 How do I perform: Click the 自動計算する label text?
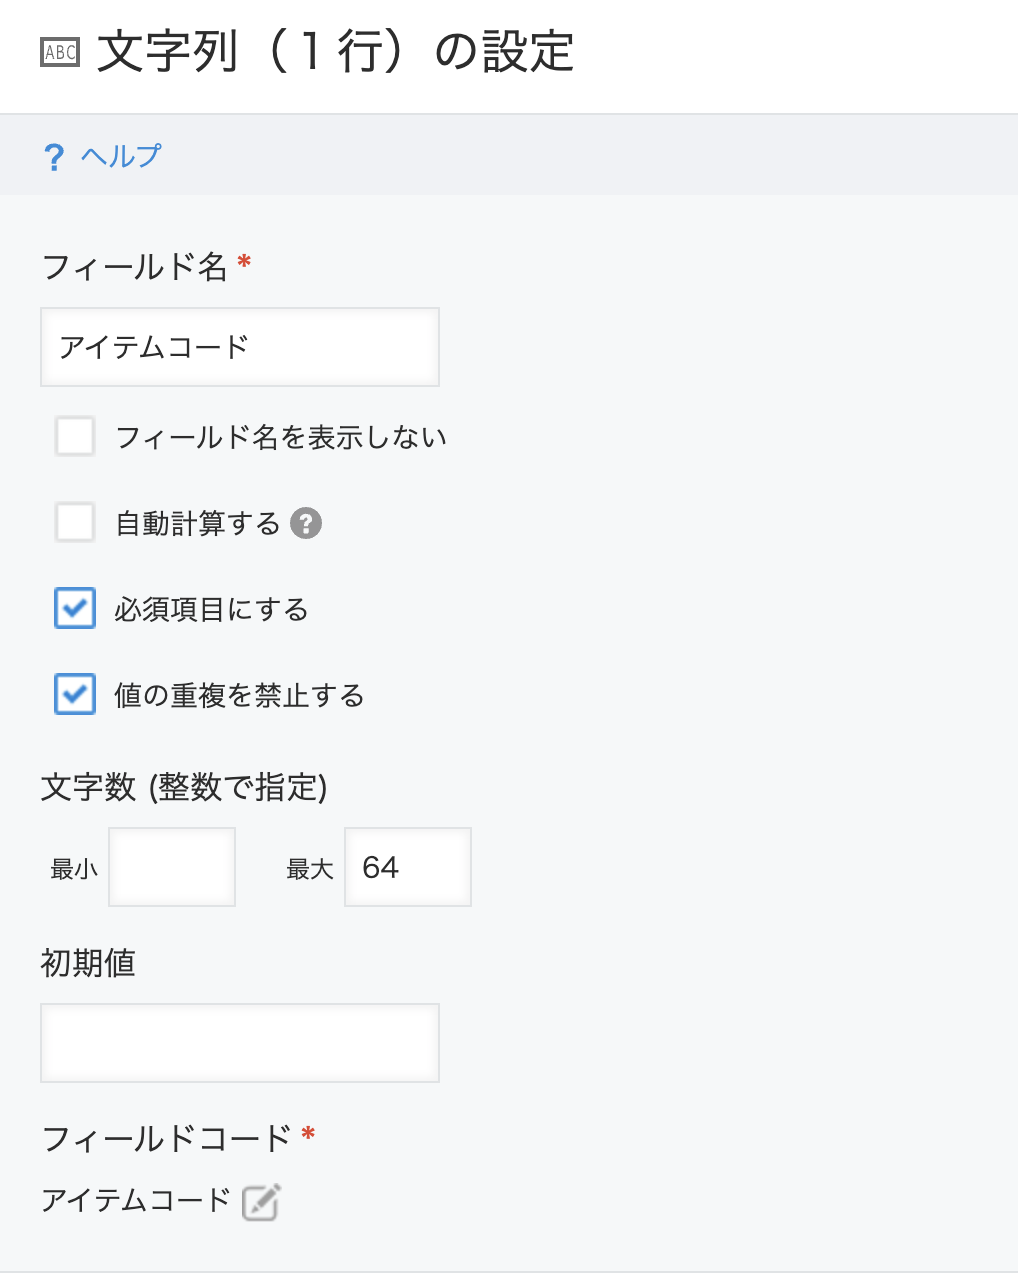click(x=198, y=523)
